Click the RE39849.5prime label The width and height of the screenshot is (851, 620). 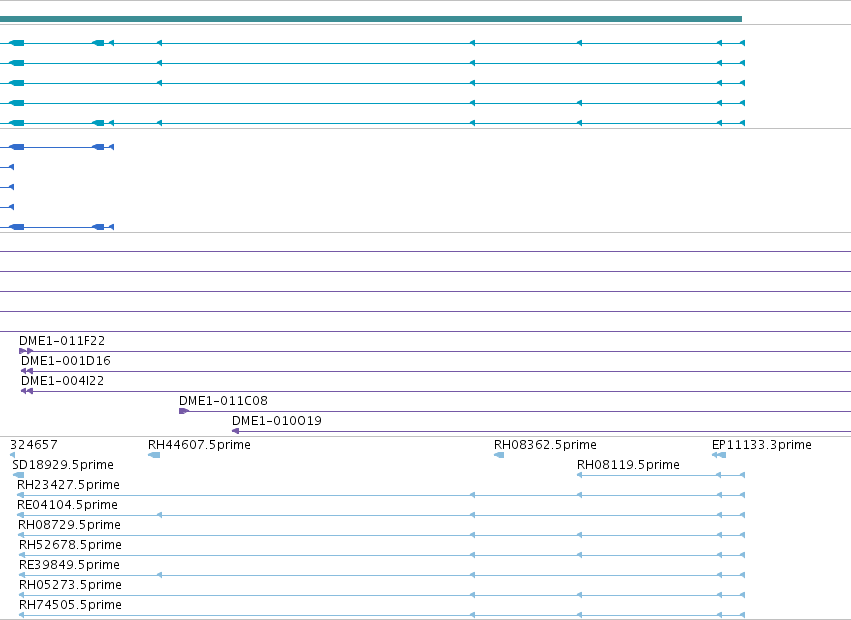click(69, 566)
